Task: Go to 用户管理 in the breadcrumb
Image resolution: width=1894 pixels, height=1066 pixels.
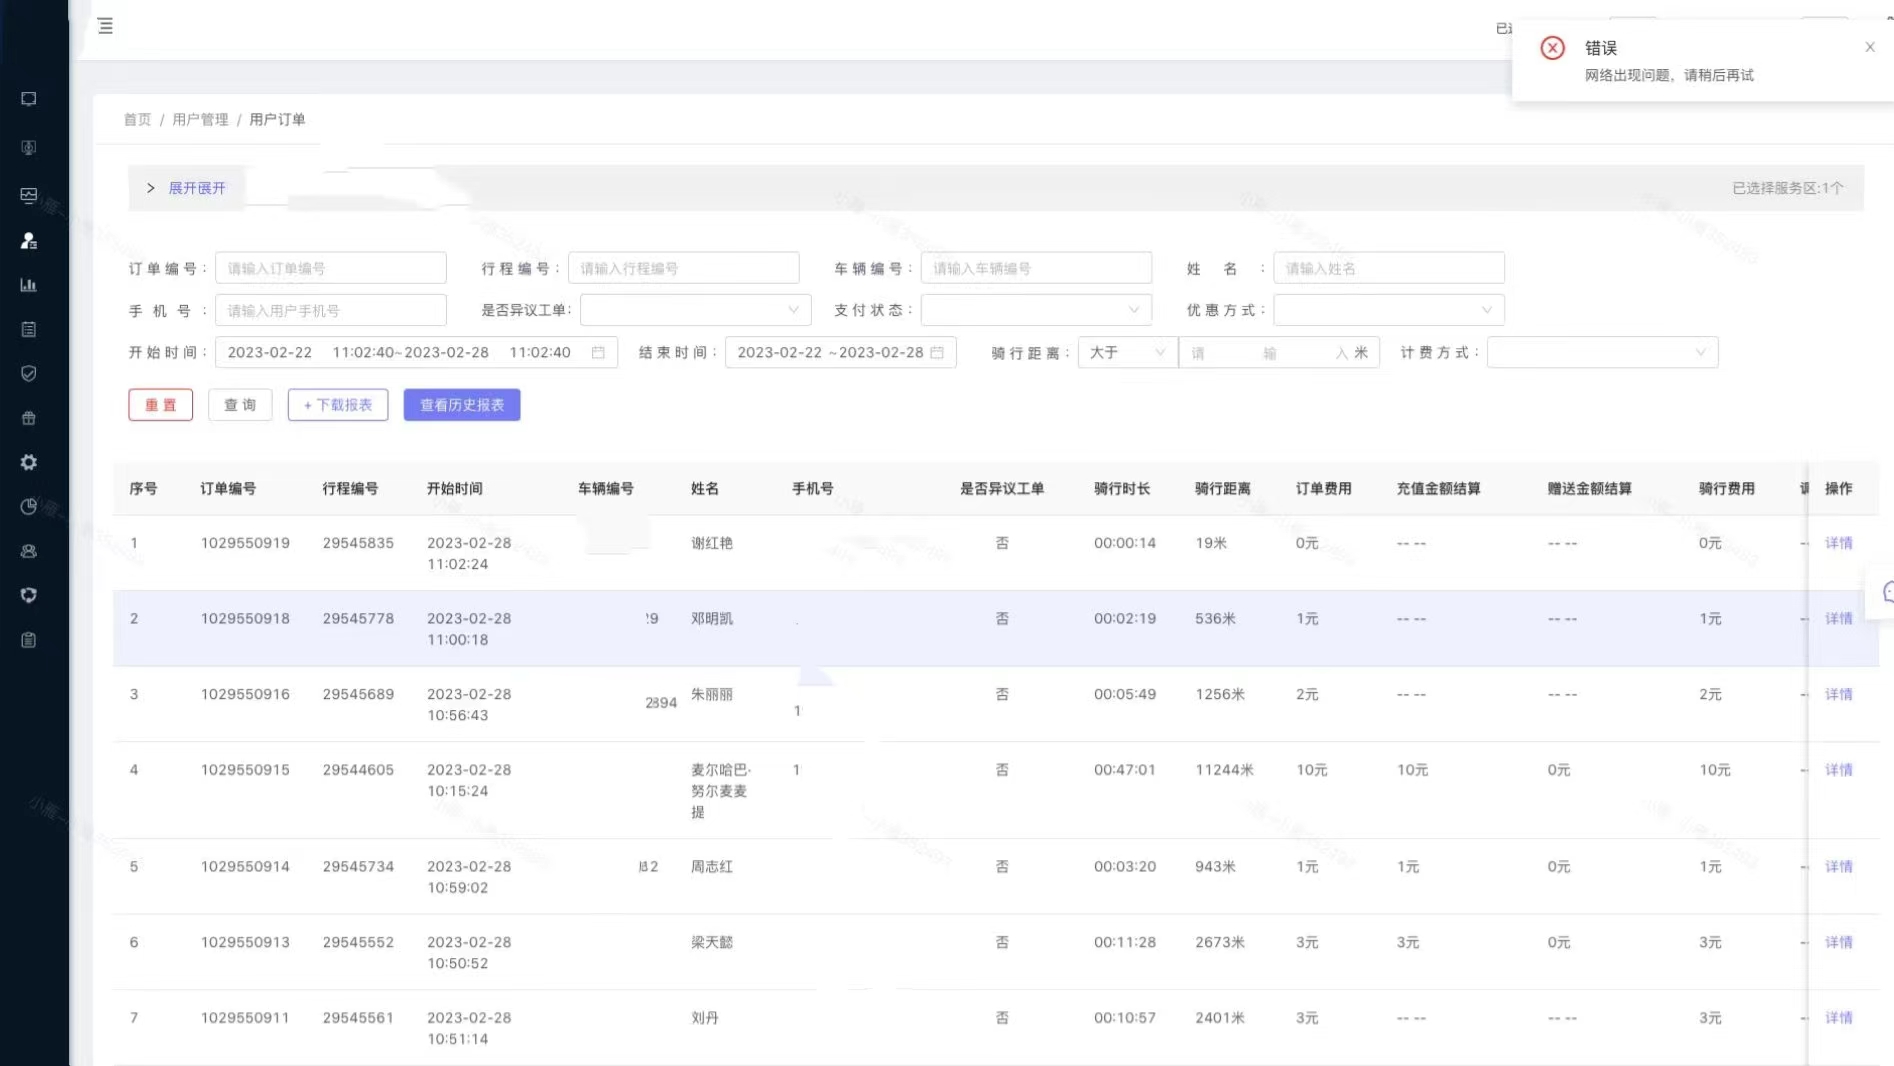Action: [200, 119]
